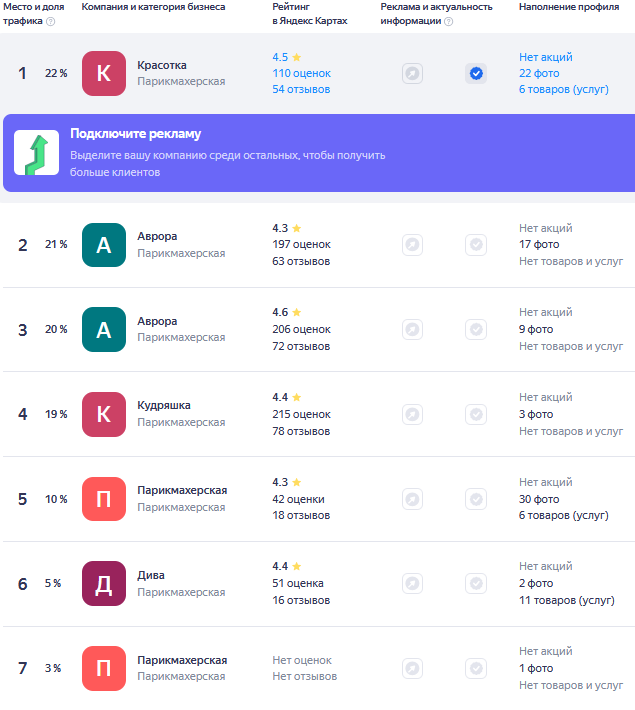This screenshot has width=635, height=710.
Task: Click the advertising icon in the Дива row
Action: tap(412, 583)
